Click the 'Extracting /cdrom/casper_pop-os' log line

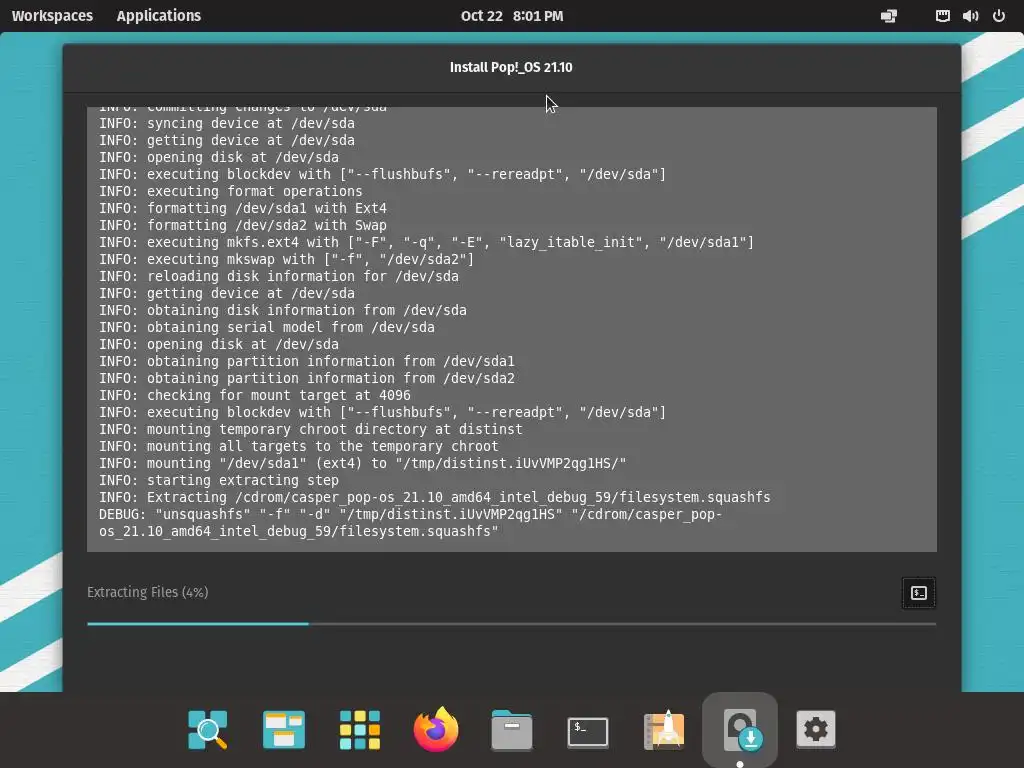tap(434, 498)
